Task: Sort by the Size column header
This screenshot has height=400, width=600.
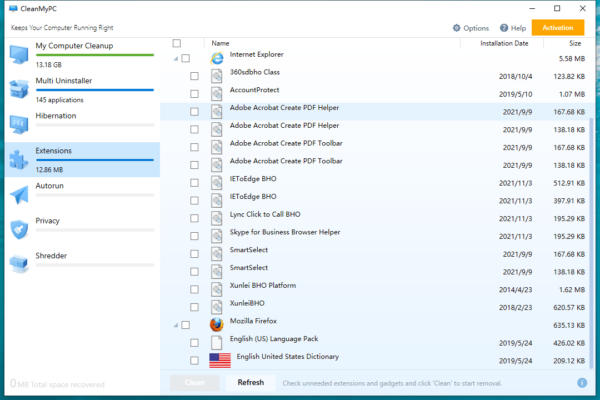Action: 575,43
